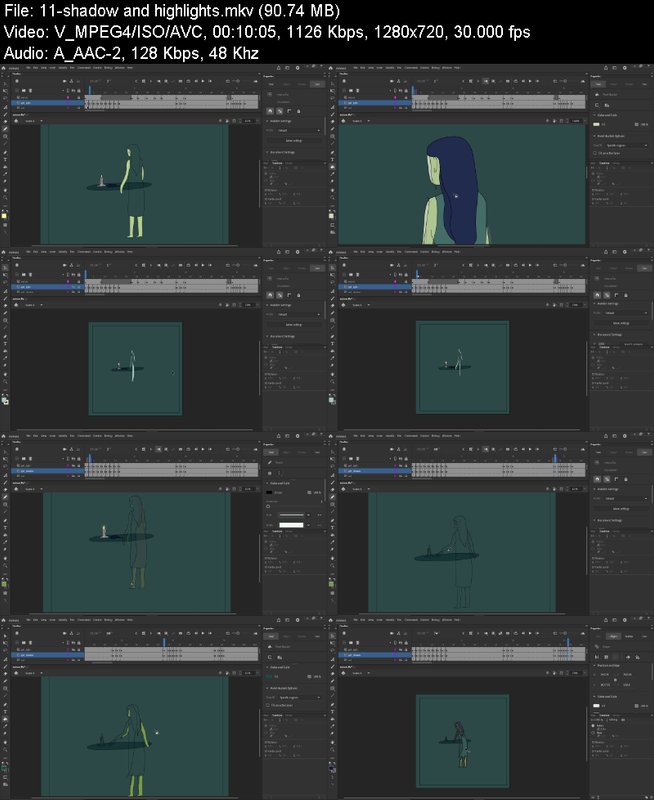
Task: Select Eyedropper tool in close-up hair frame
Action: click(333, 174)
